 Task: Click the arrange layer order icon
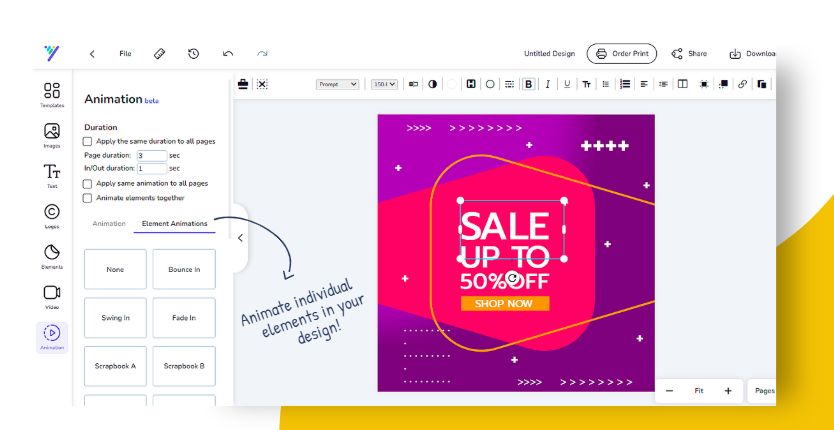click(x=723, y=84)
